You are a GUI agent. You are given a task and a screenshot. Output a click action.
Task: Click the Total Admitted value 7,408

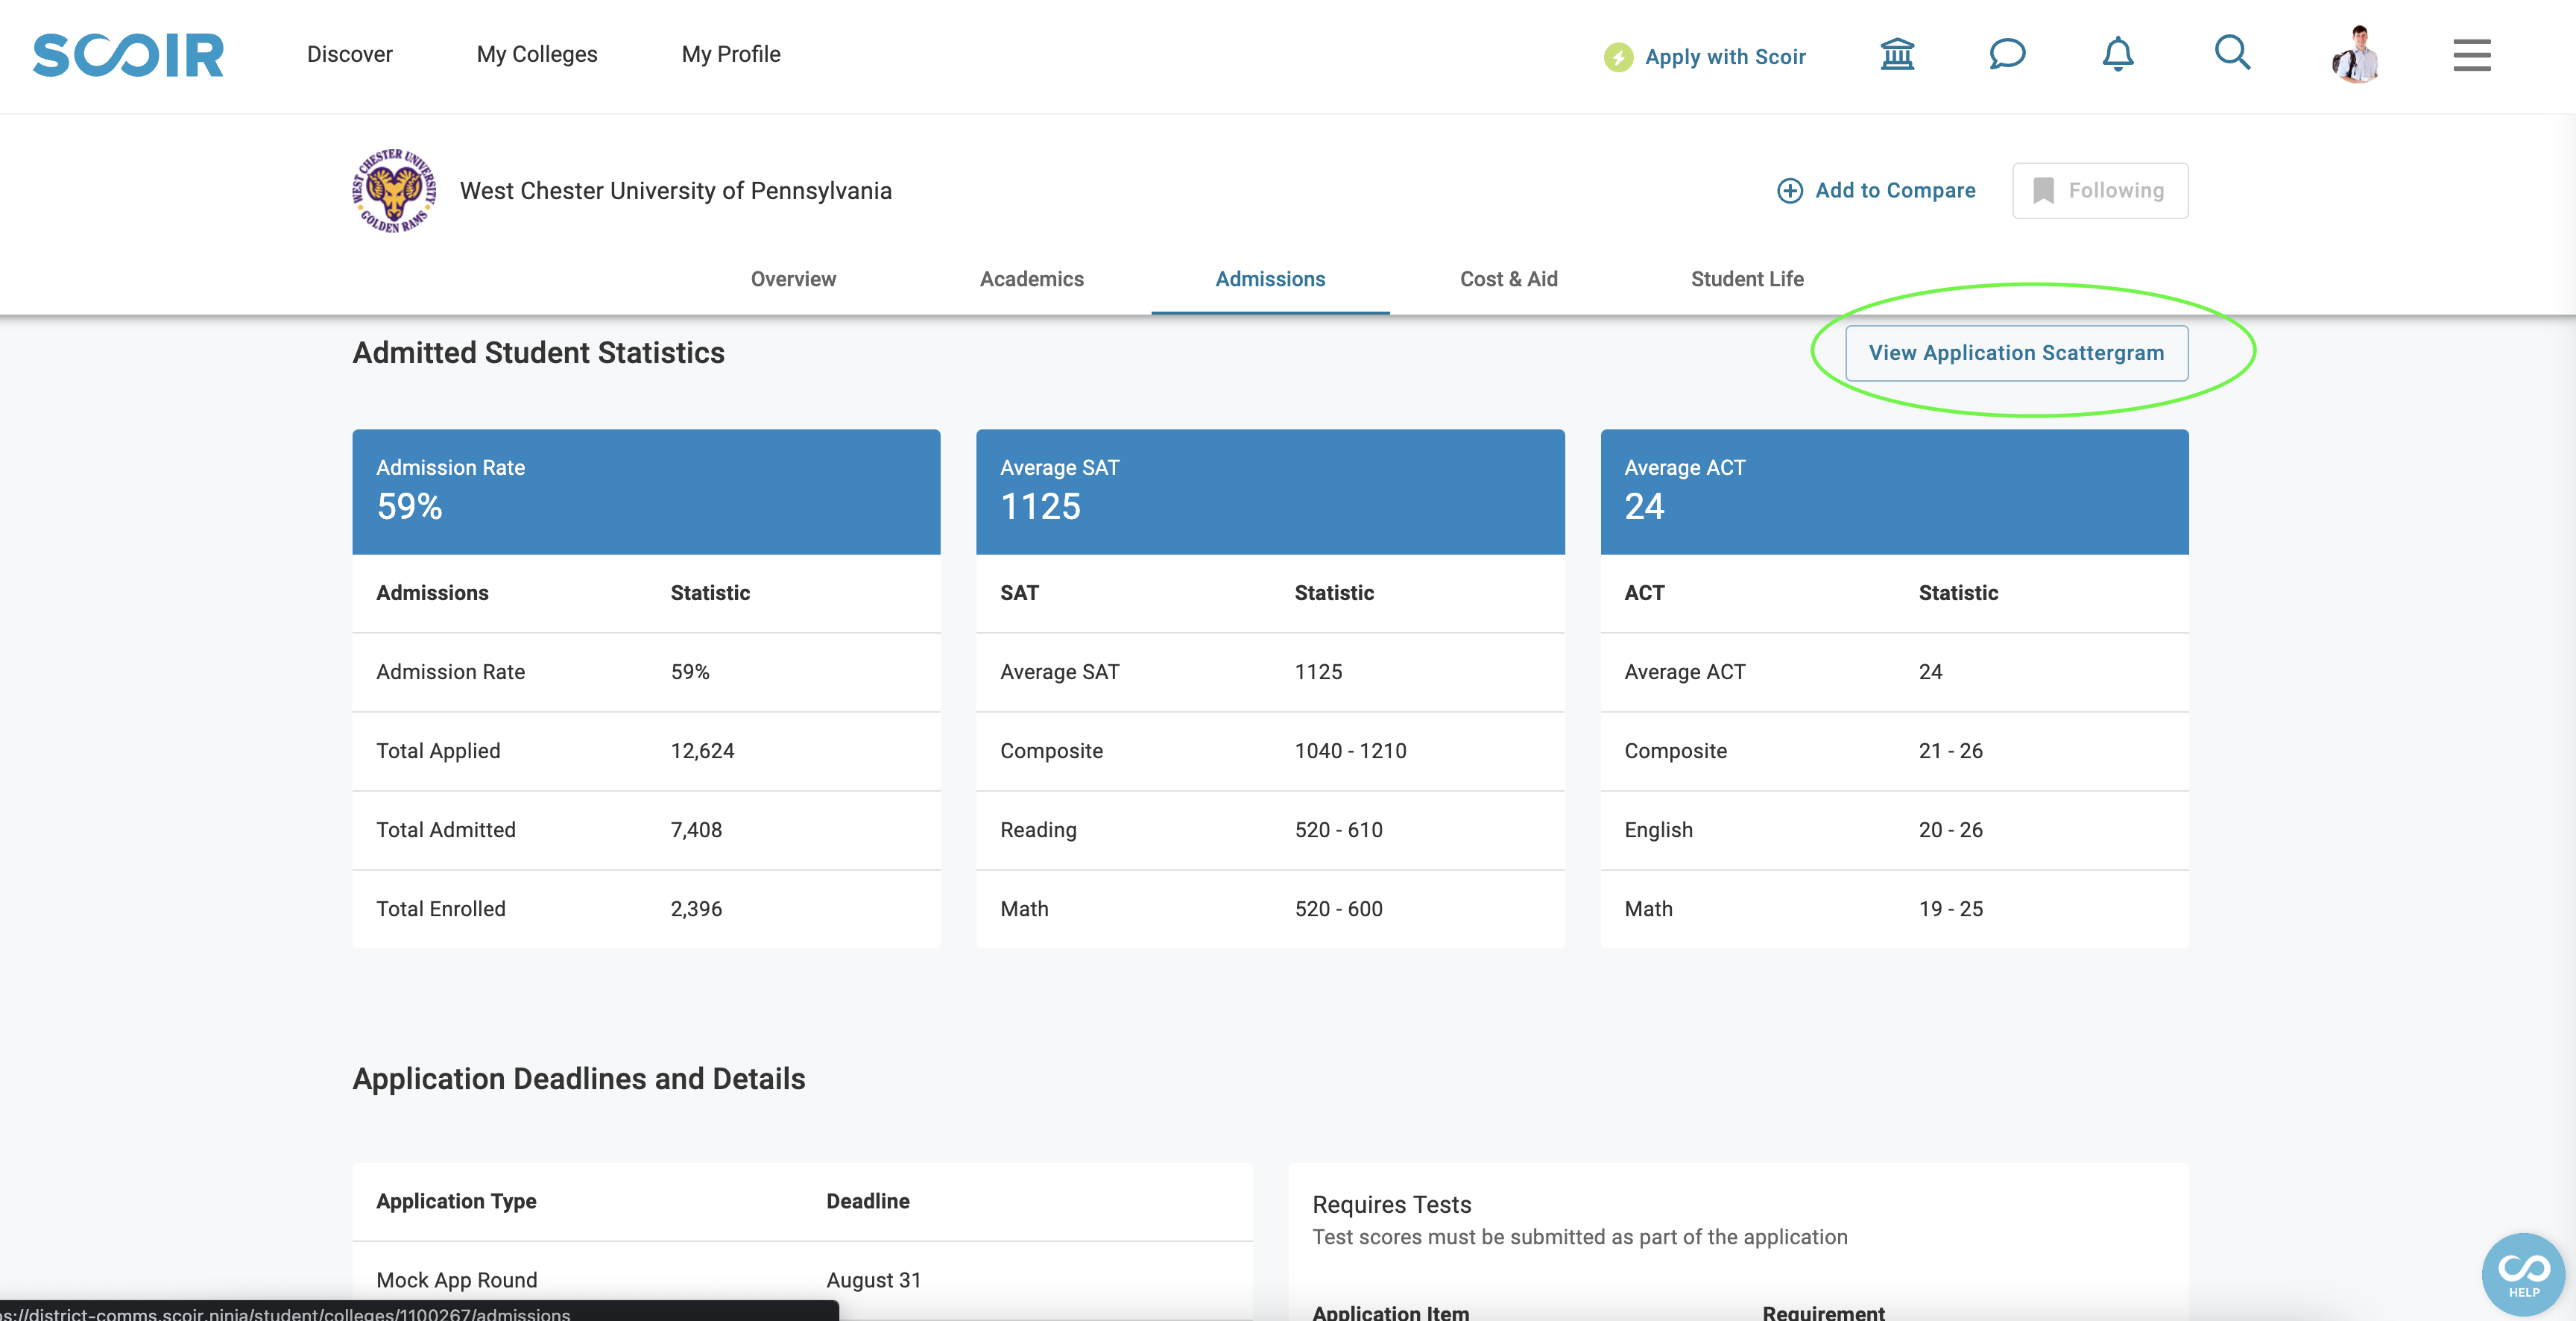click(696, 830)
